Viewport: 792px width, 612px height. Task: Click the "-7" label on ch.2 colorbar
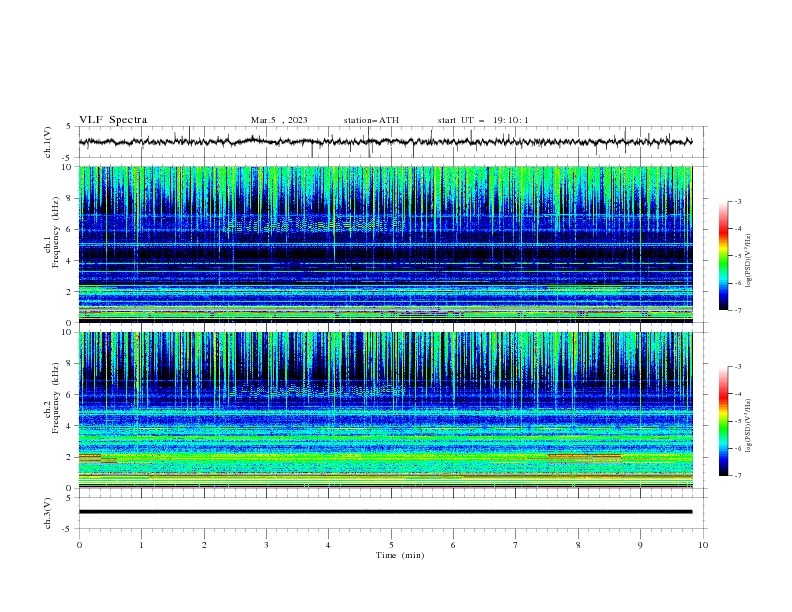738,475
